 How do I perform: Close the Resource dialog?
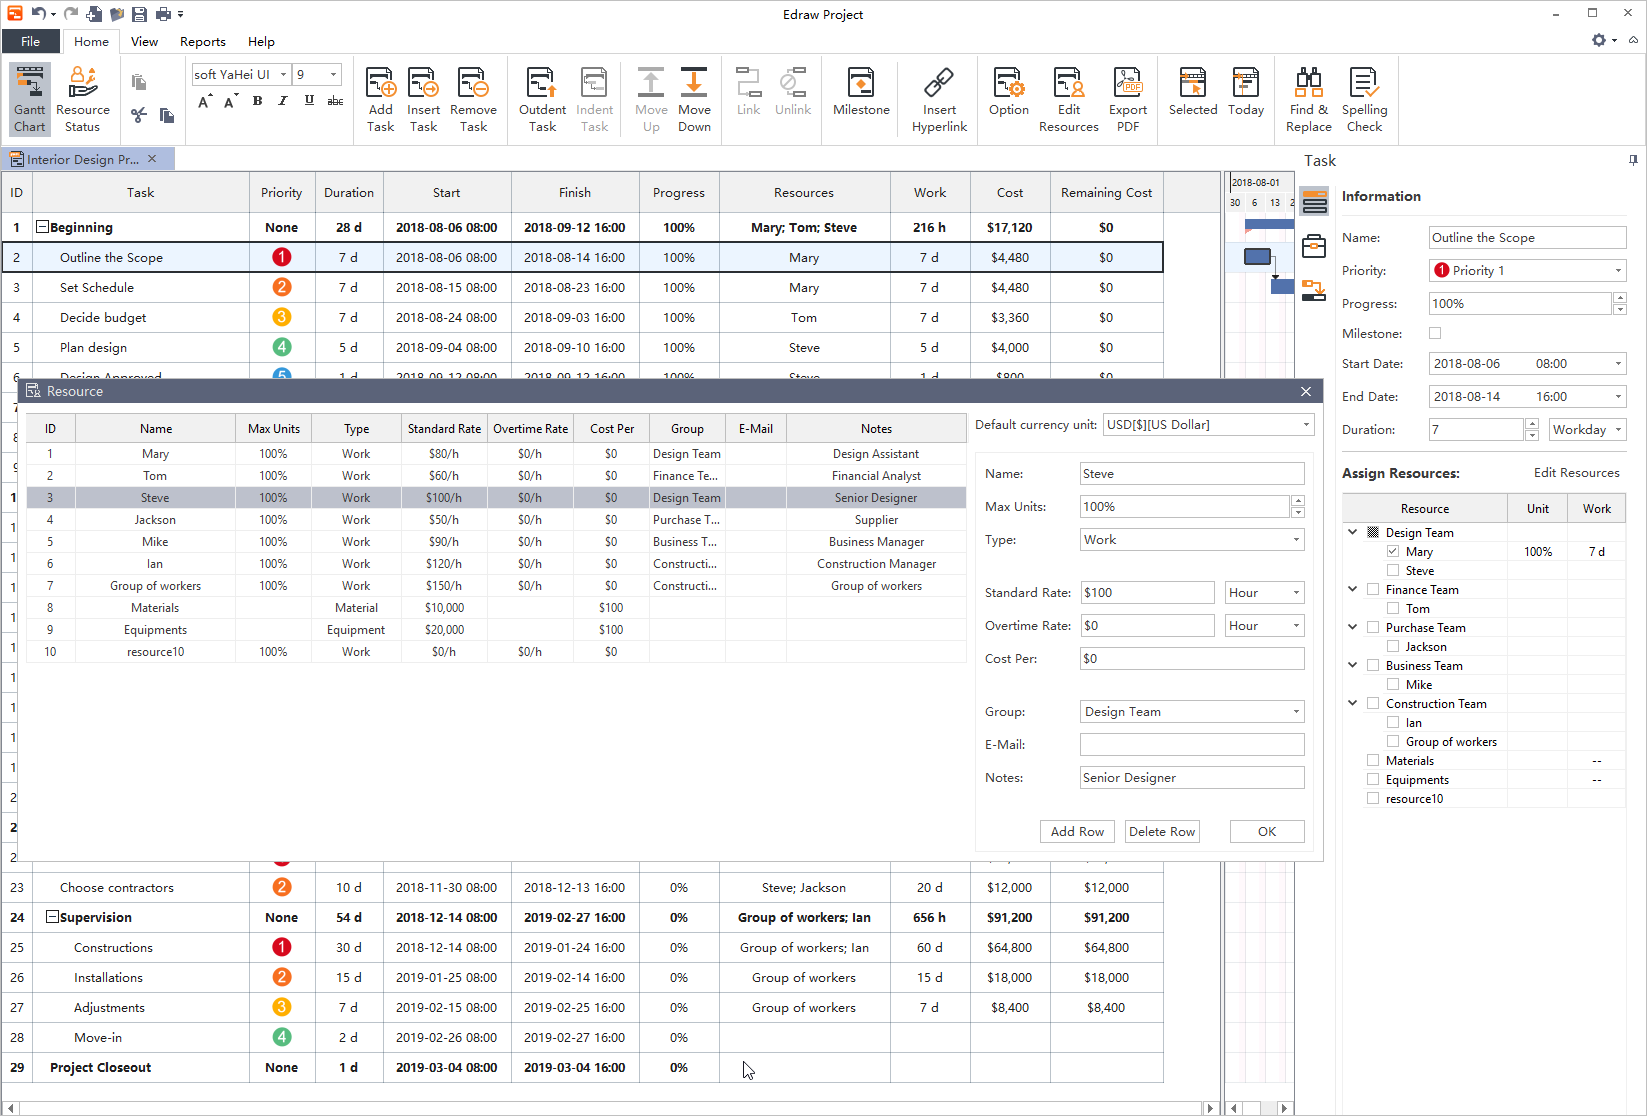coord(1305,391)
